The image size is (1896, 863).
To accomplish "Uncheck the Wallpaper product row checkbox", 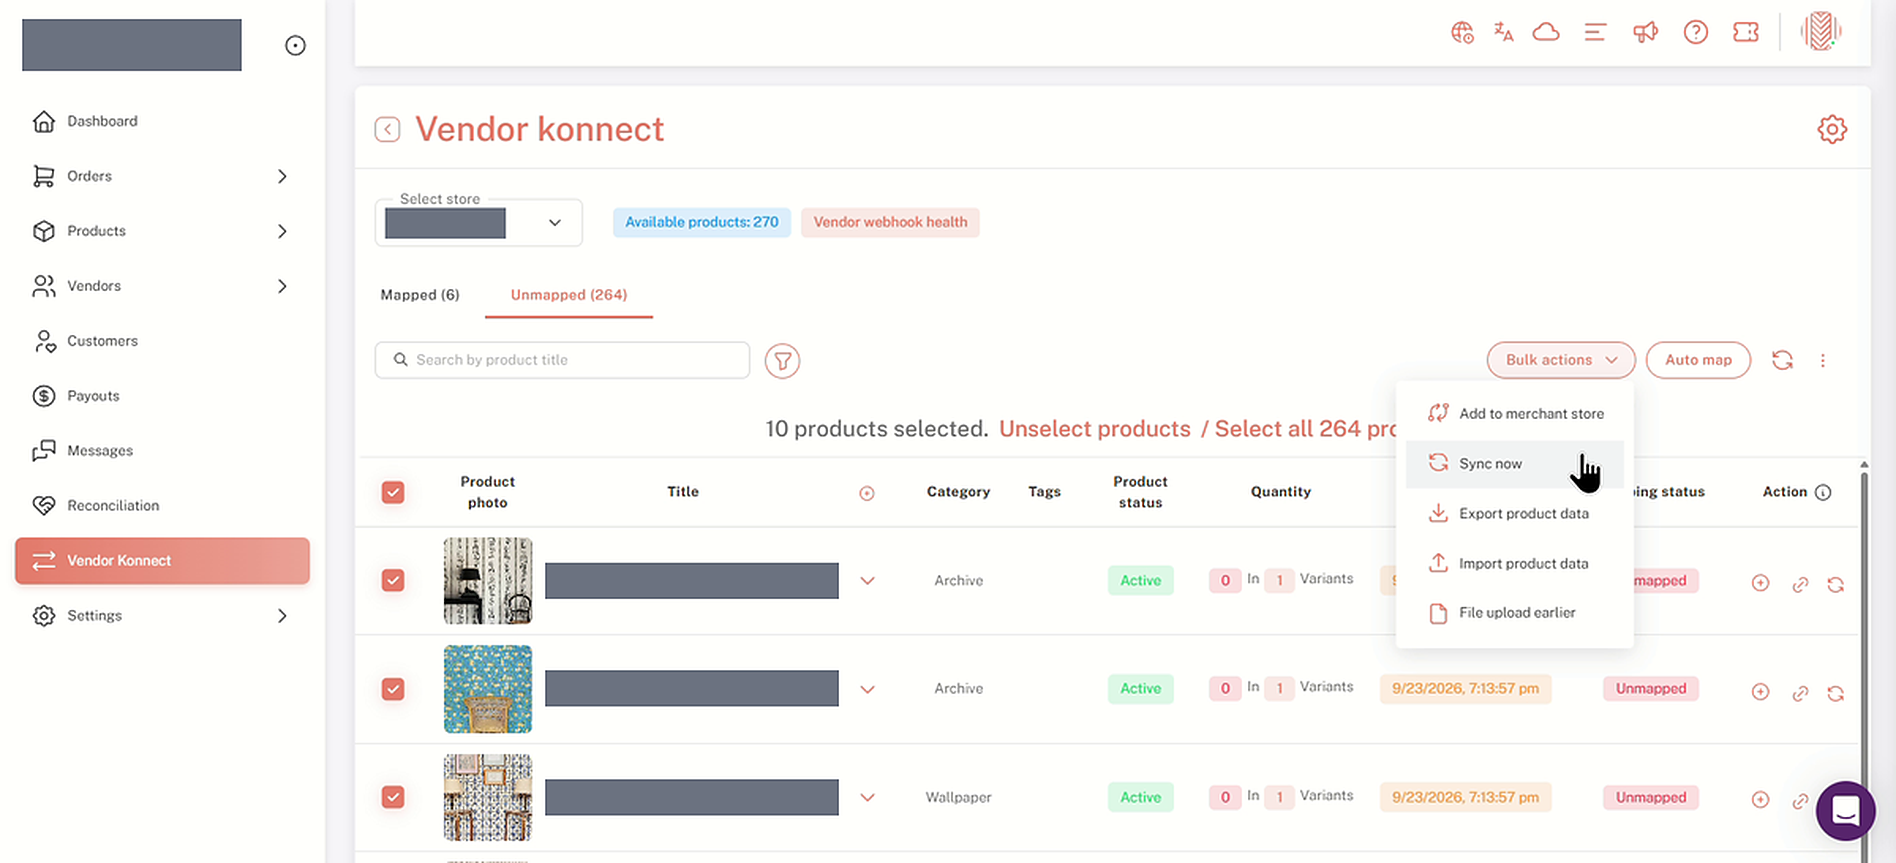I will tap(393, 797).
